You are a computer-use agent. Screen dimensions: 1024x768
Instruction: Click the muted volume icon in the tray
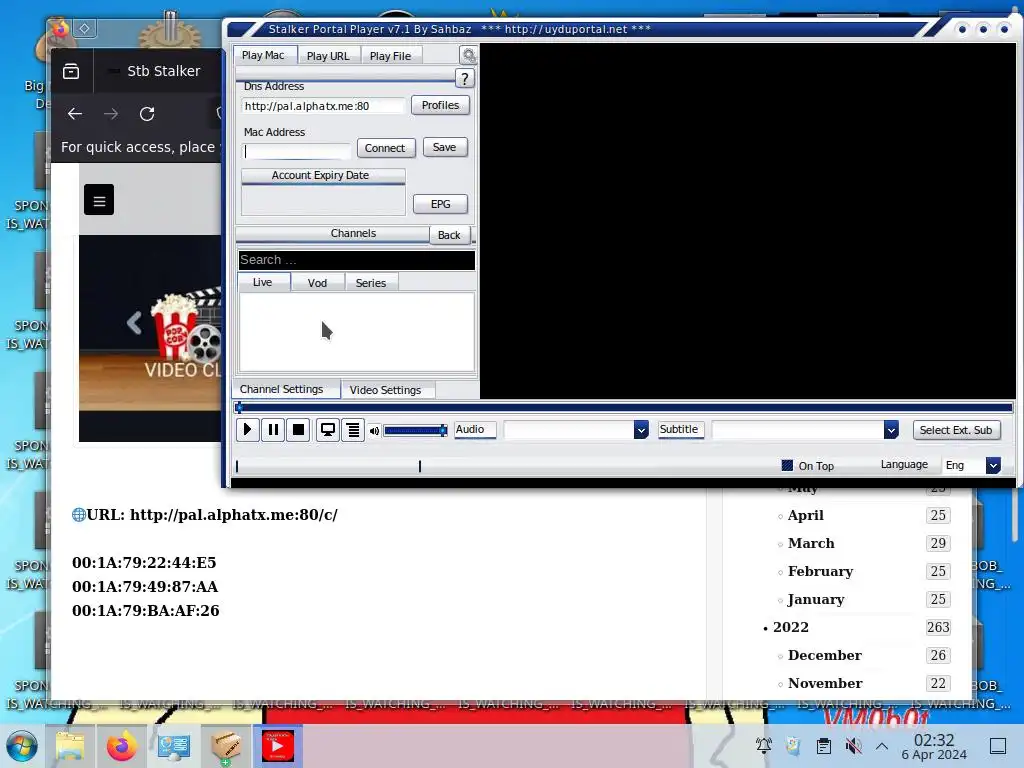click(x=853, y=745)
